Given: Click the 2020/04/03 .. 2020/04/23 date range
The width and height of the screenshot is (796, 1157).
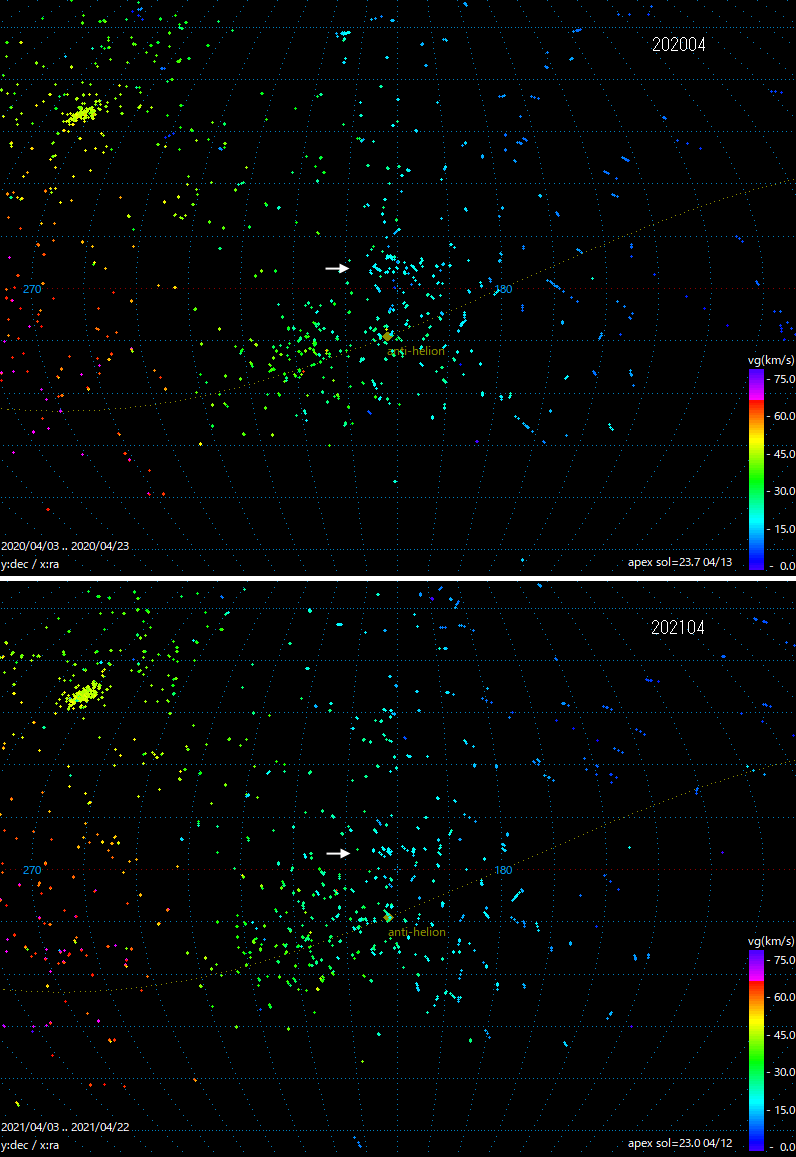Looking at the screenshot, I should click(x=65, y=547).
